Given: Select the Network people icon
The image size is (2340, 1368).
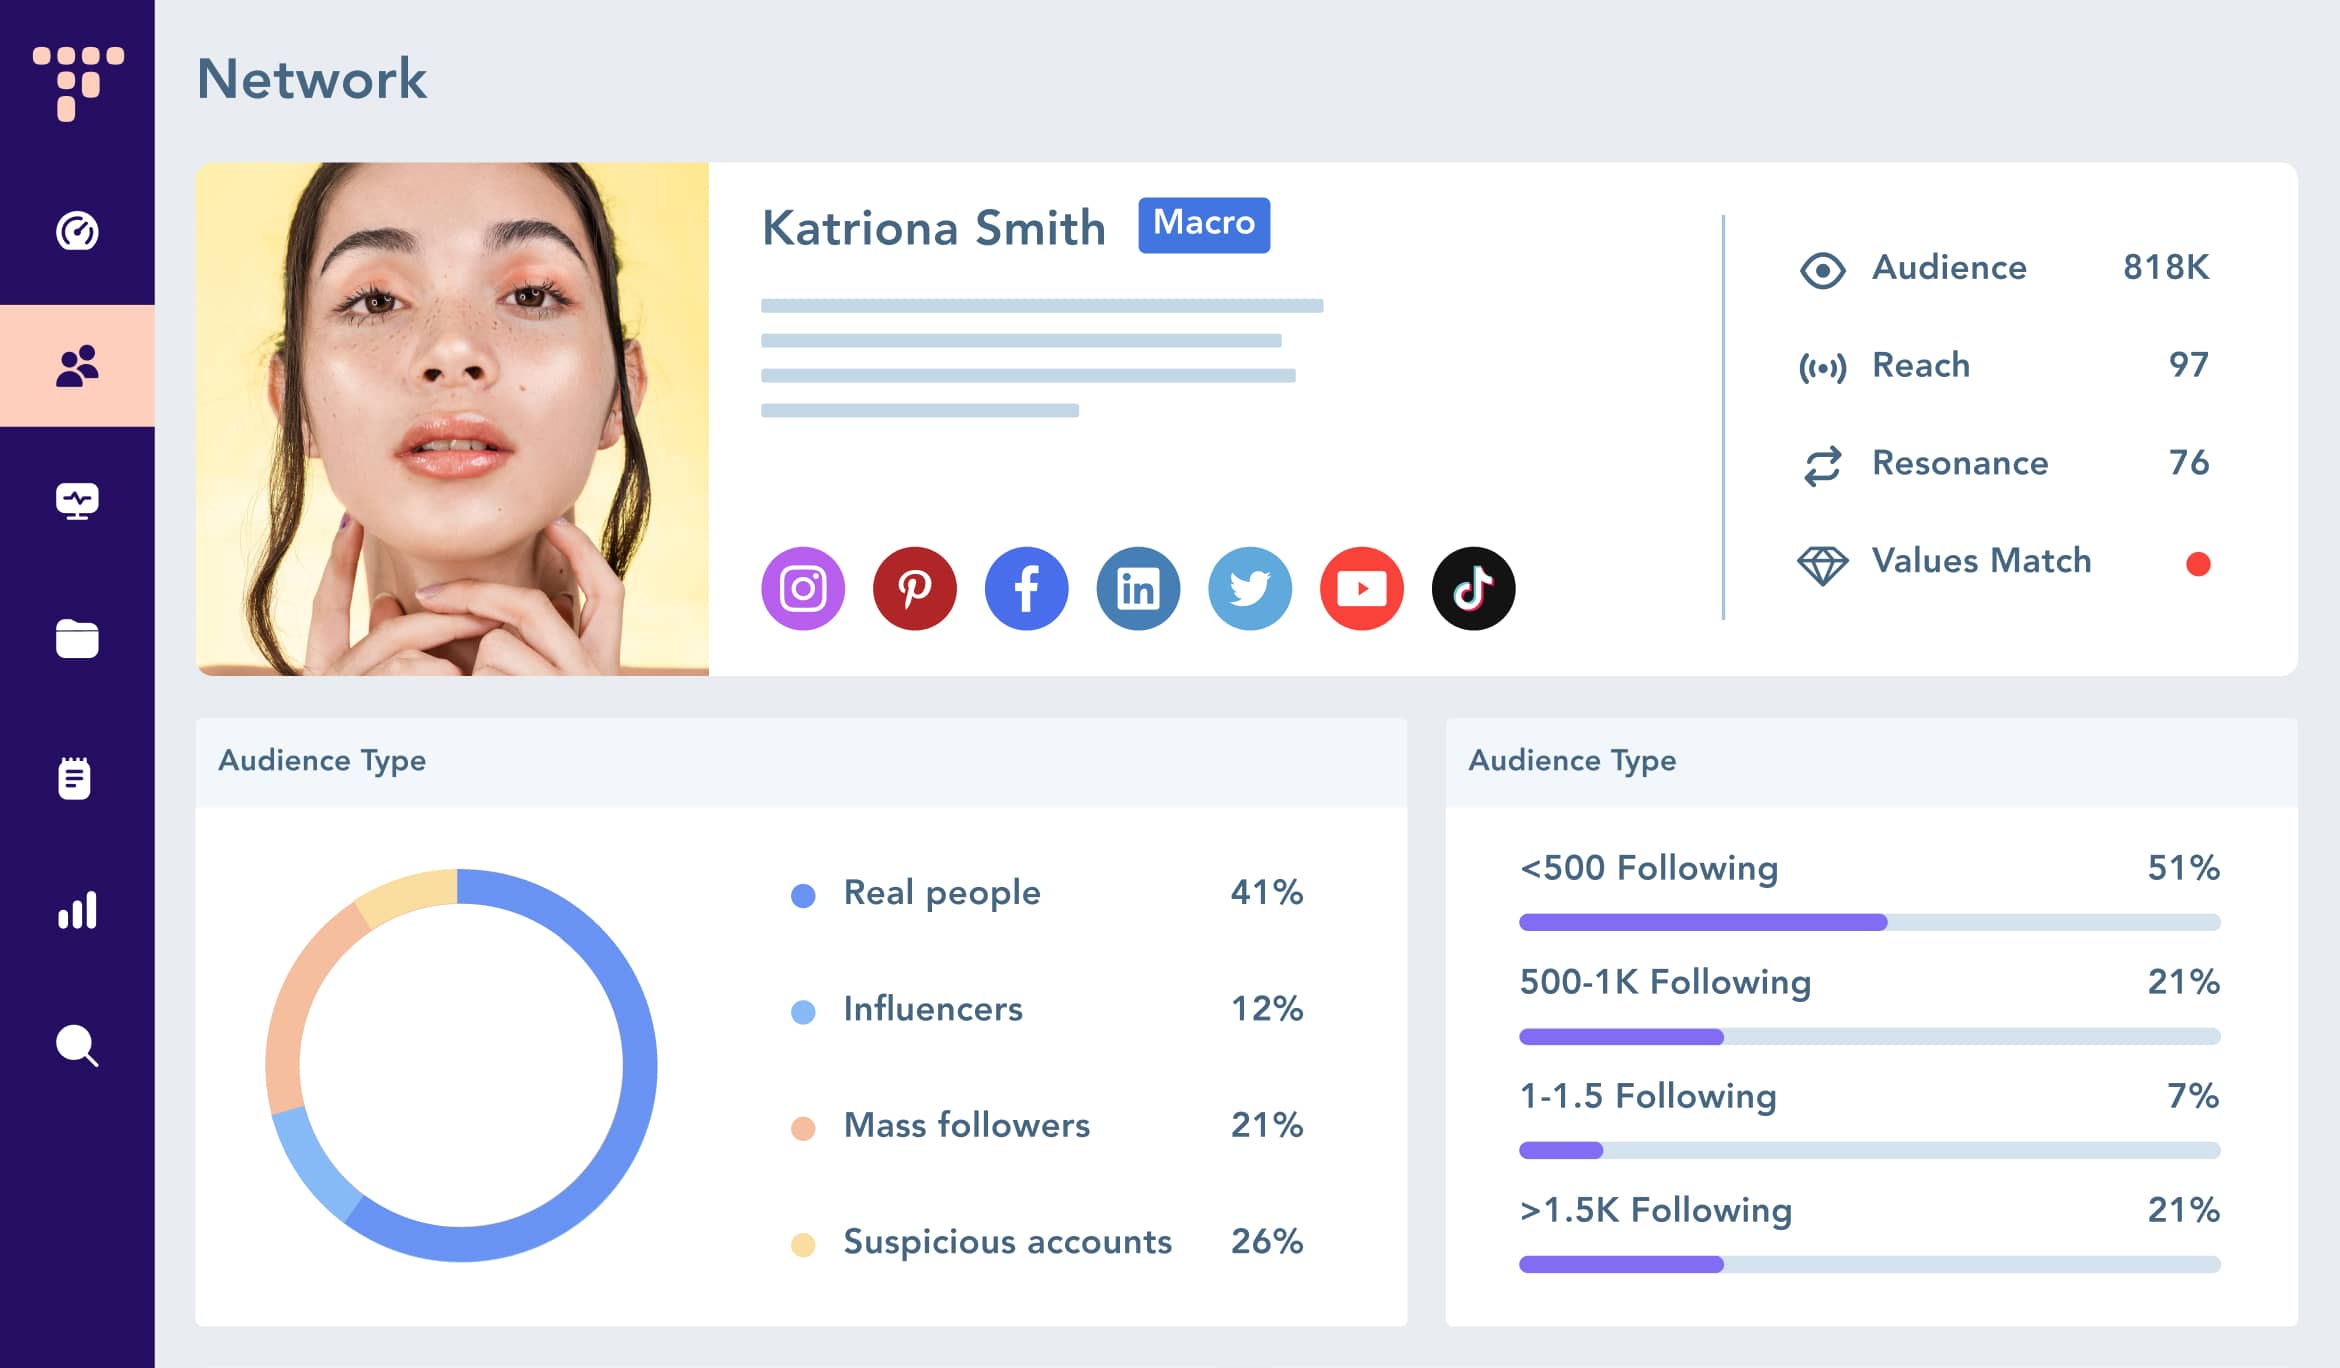Looking at the screenshot, I should point(77,366).
